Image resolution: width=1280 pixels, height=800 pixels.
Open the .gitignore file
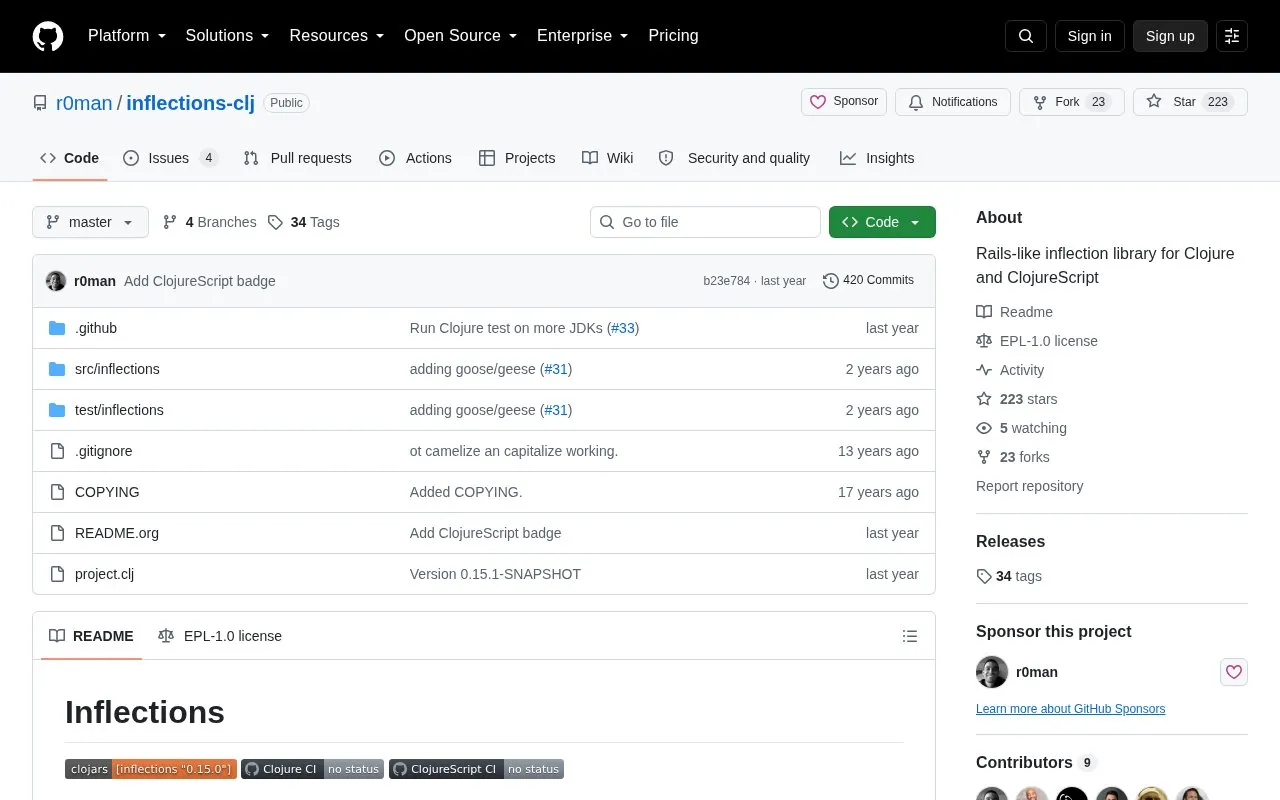click(x=103, y=451)
